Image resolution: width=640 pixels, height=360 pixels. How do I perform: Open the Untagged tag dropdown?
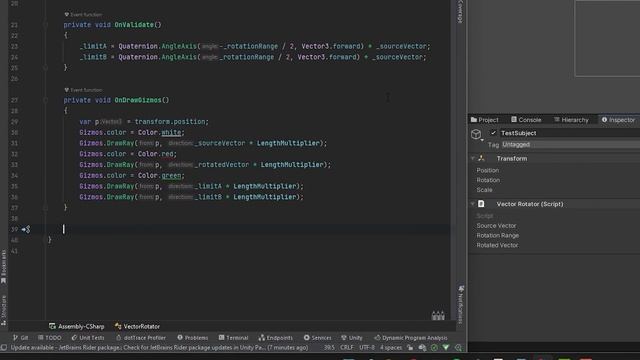pyautogui.click(x=571, y=144)
